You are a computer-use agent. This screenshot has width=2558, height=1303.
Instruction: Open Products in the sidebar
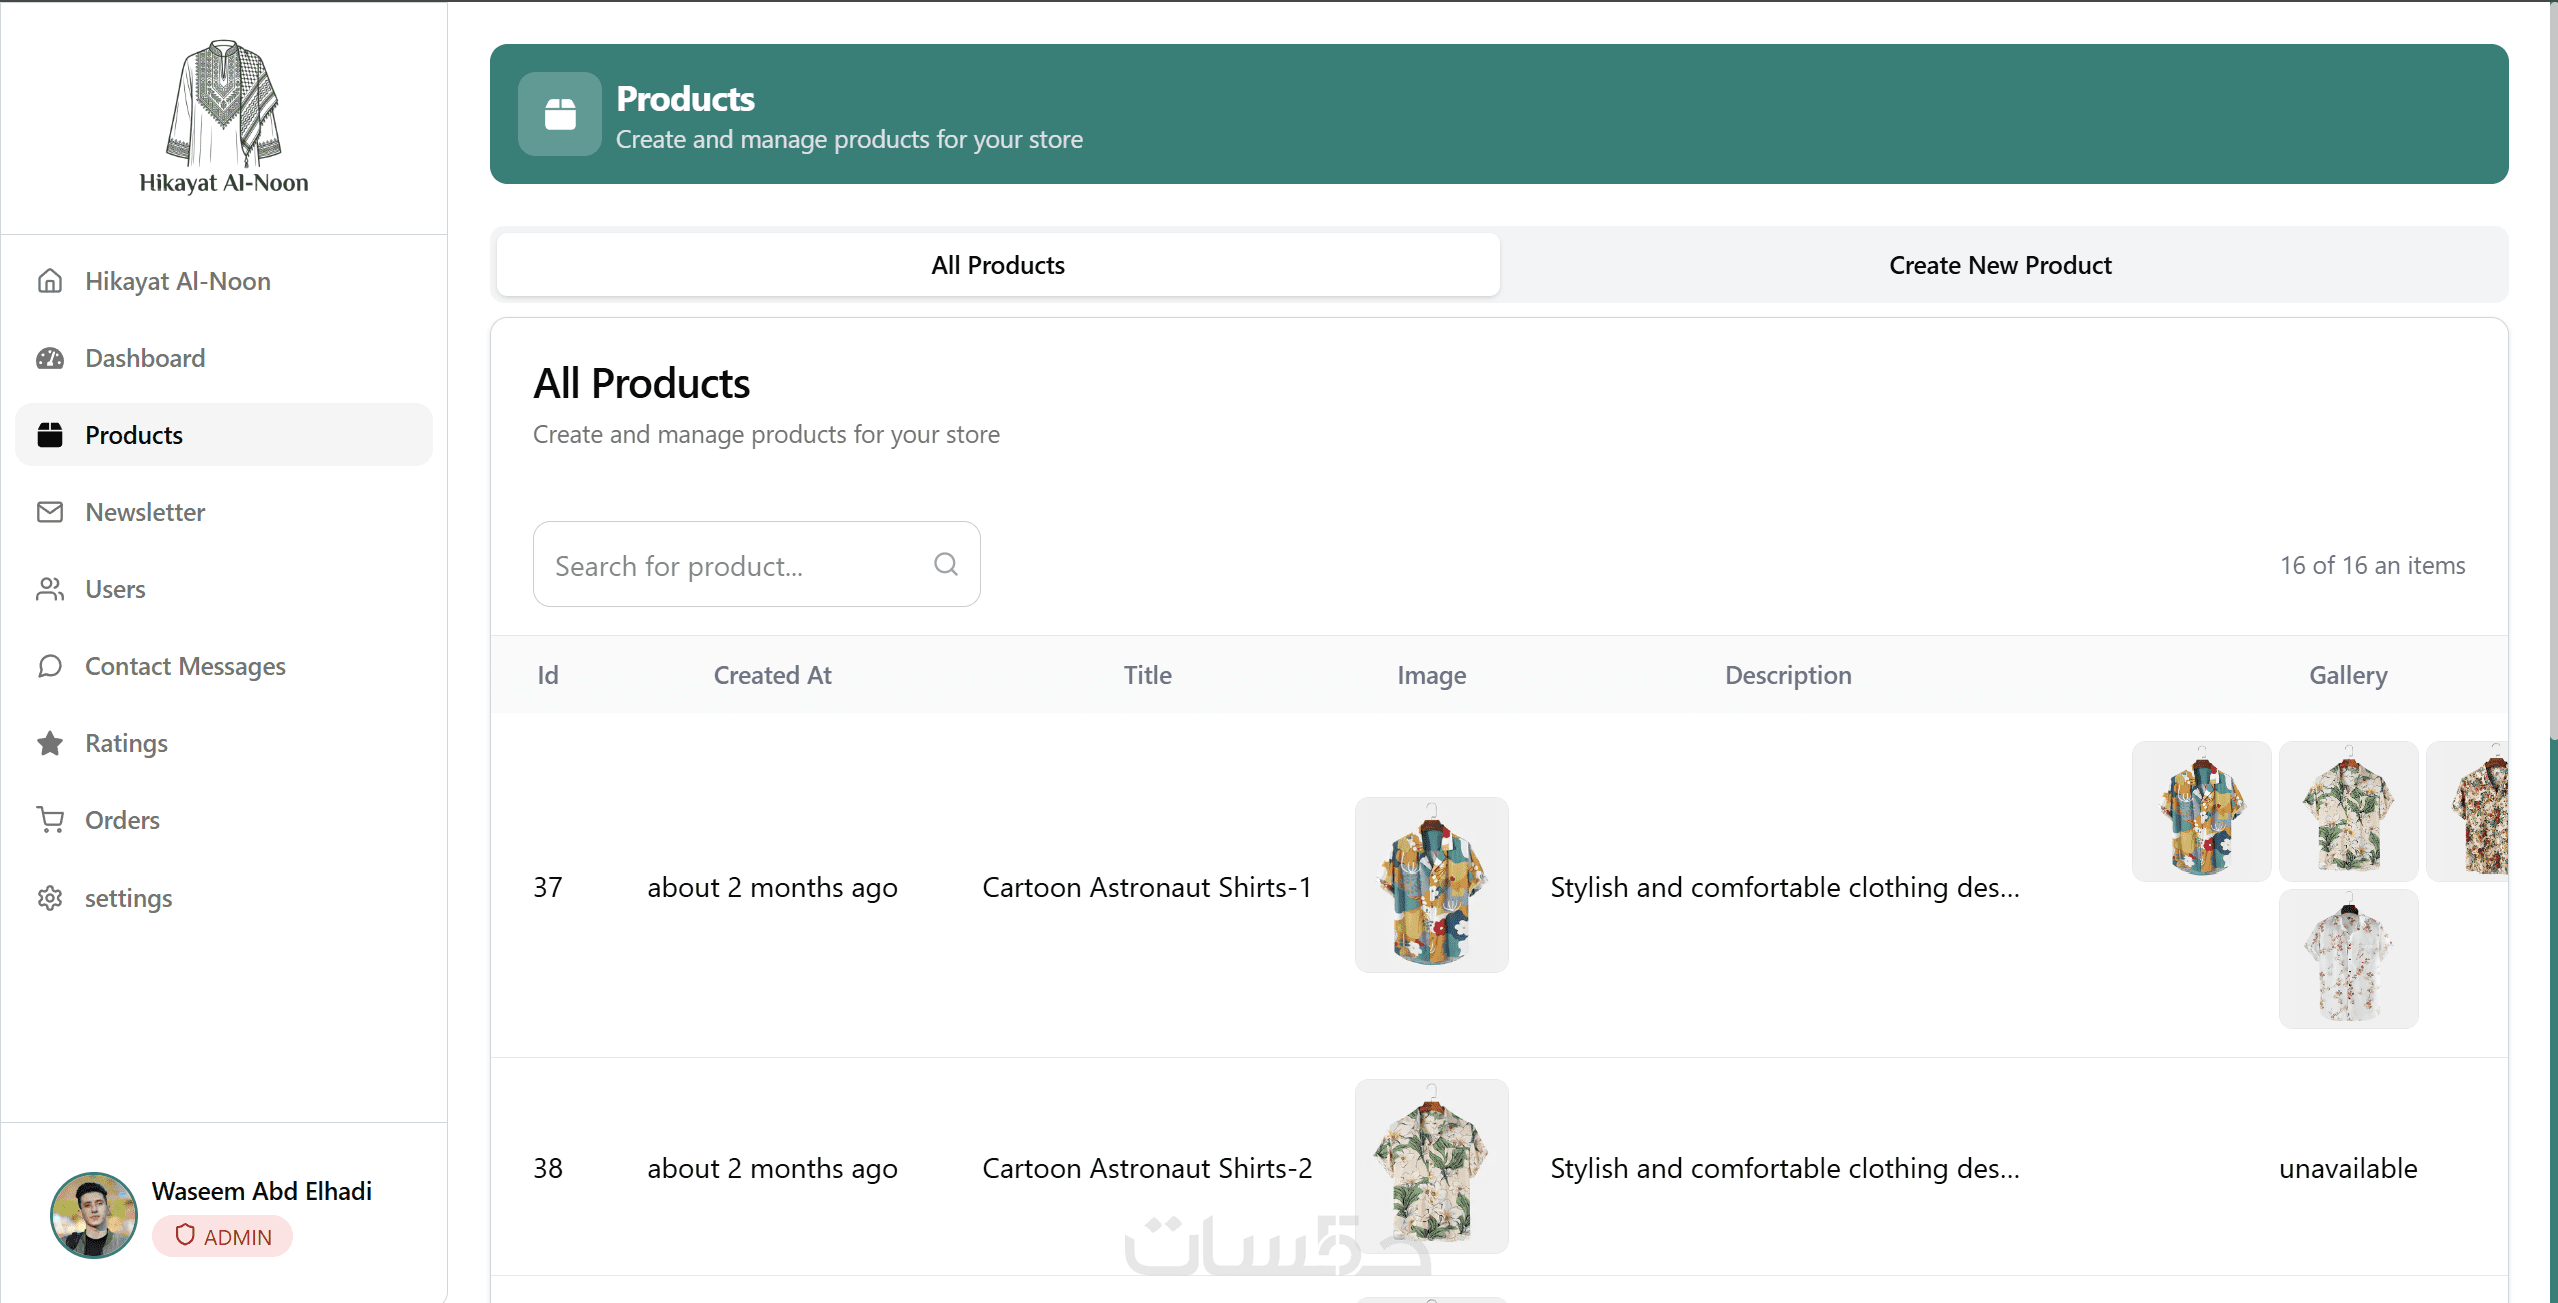(x=134, y=435)
